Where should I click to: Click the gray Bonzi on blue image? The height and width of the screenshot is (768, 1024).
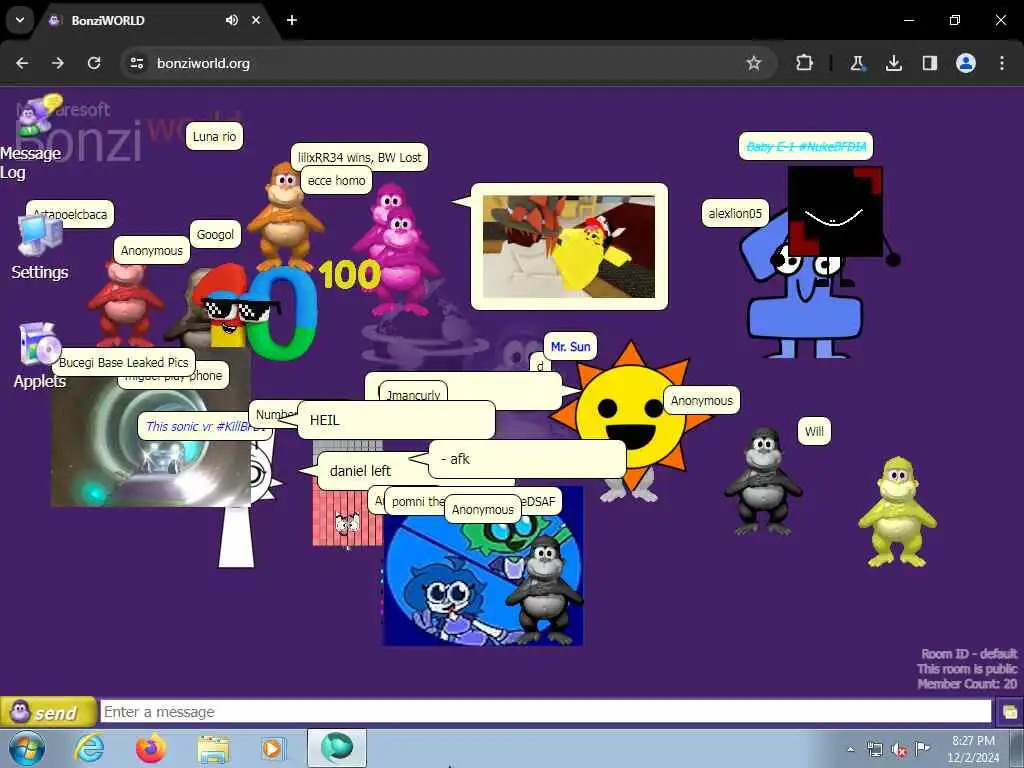(543, 588)
